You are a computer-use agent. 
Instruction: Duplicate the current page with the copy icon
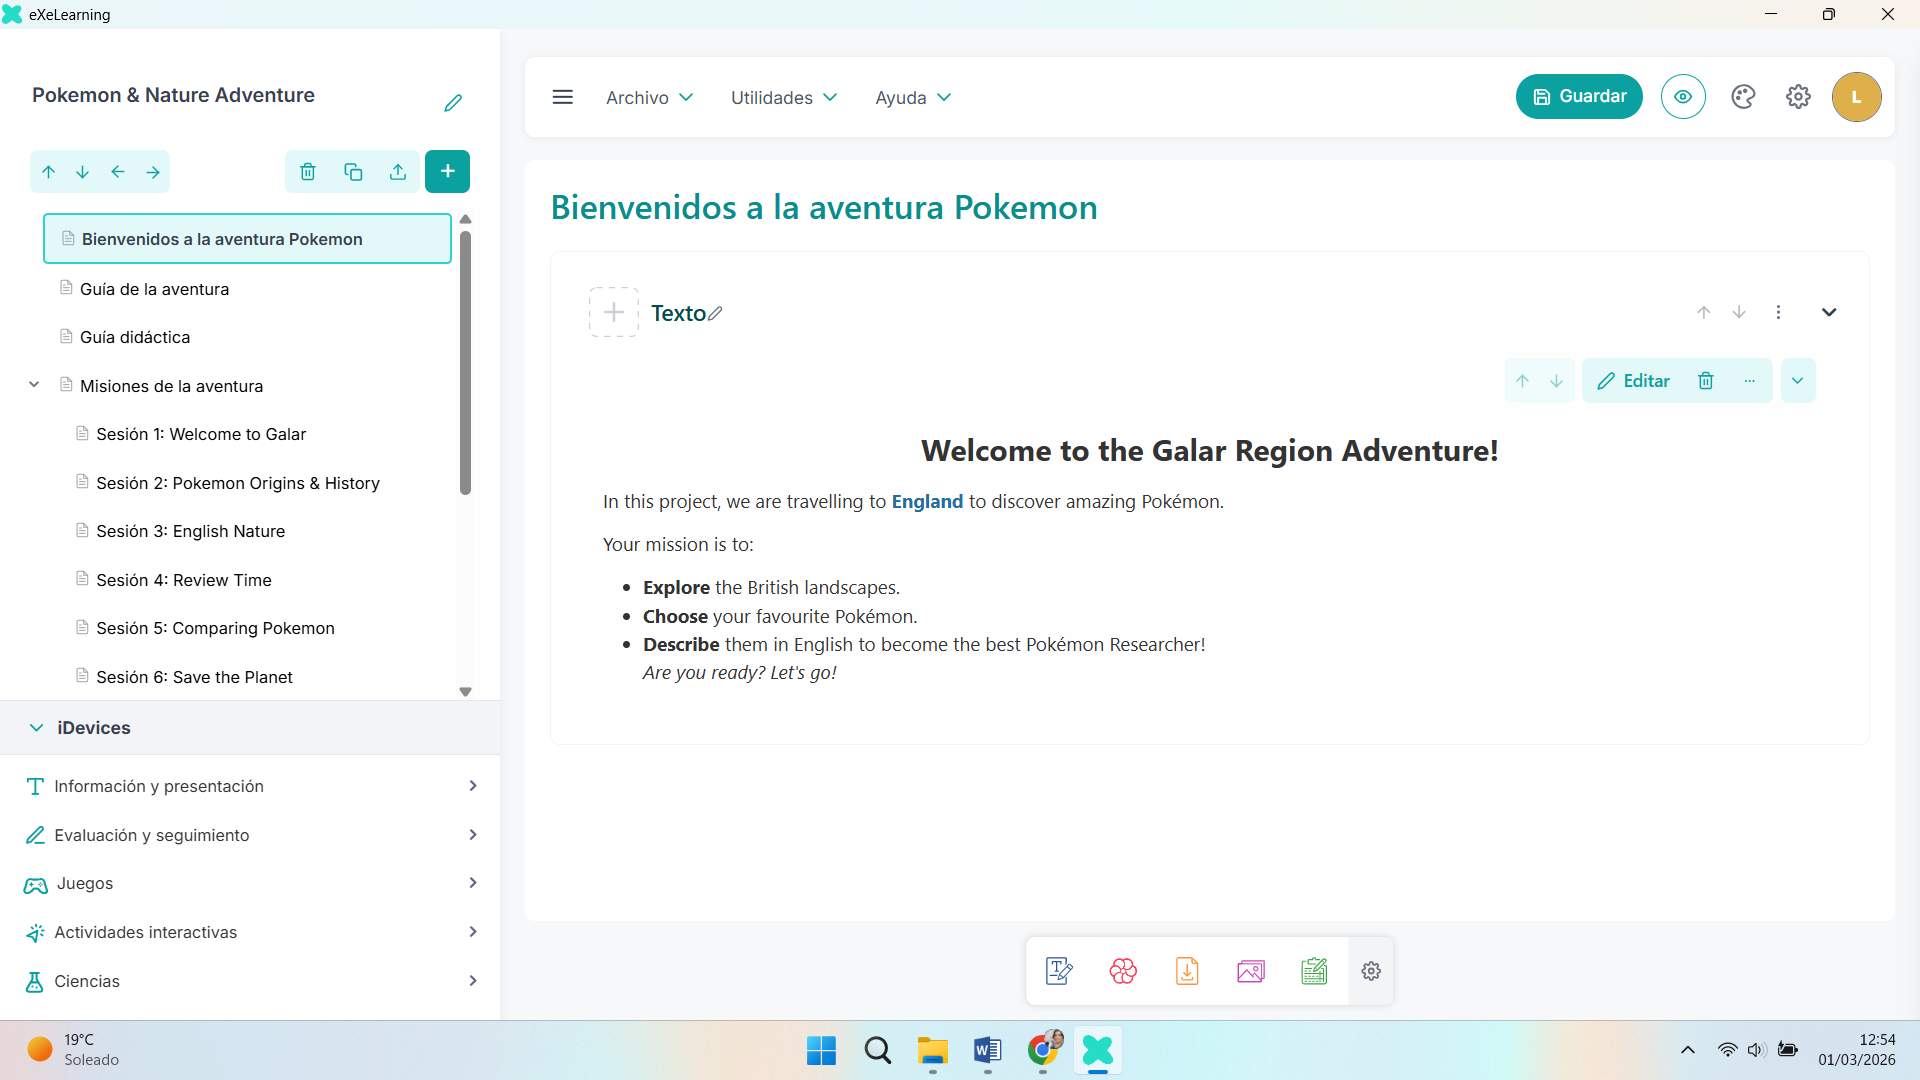pos(352,171)
